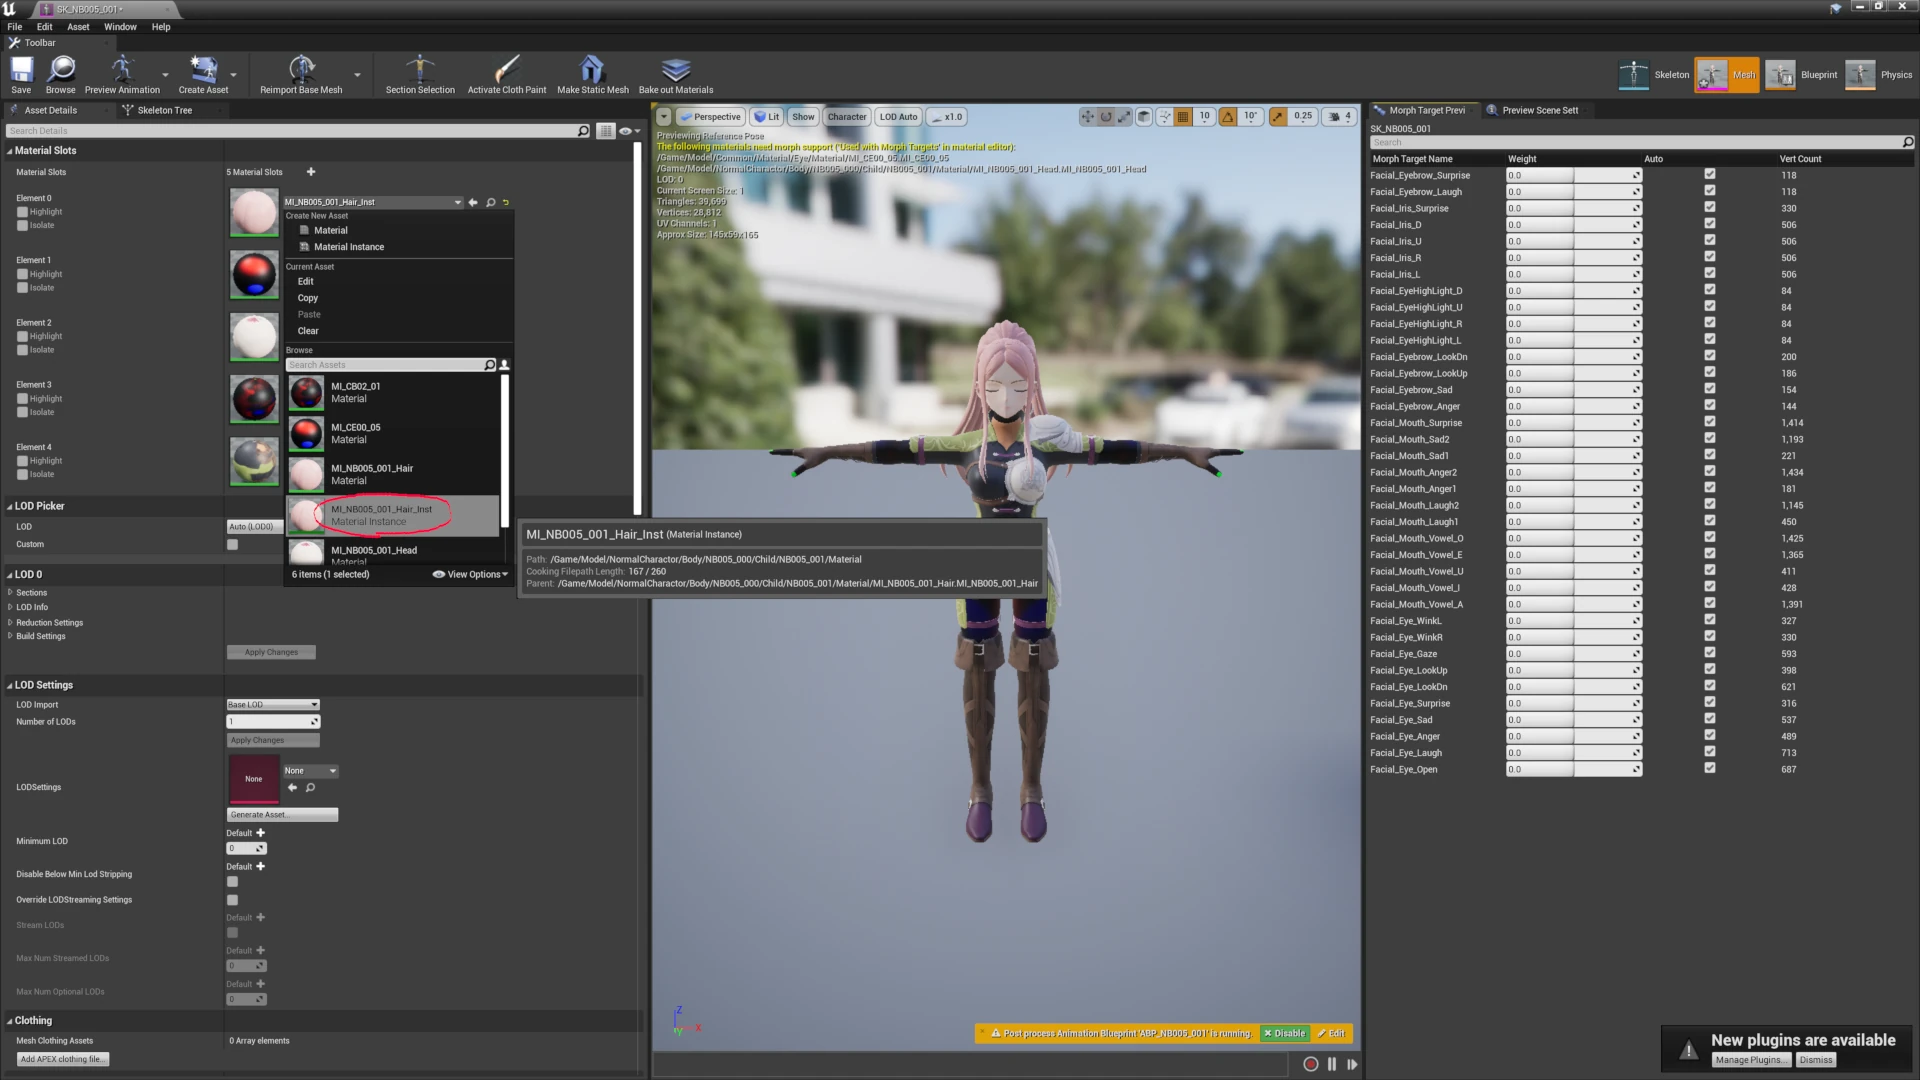Toggle Disable Below Min Lod Stripping checkbox
1920x1080 pixels.
233,882
